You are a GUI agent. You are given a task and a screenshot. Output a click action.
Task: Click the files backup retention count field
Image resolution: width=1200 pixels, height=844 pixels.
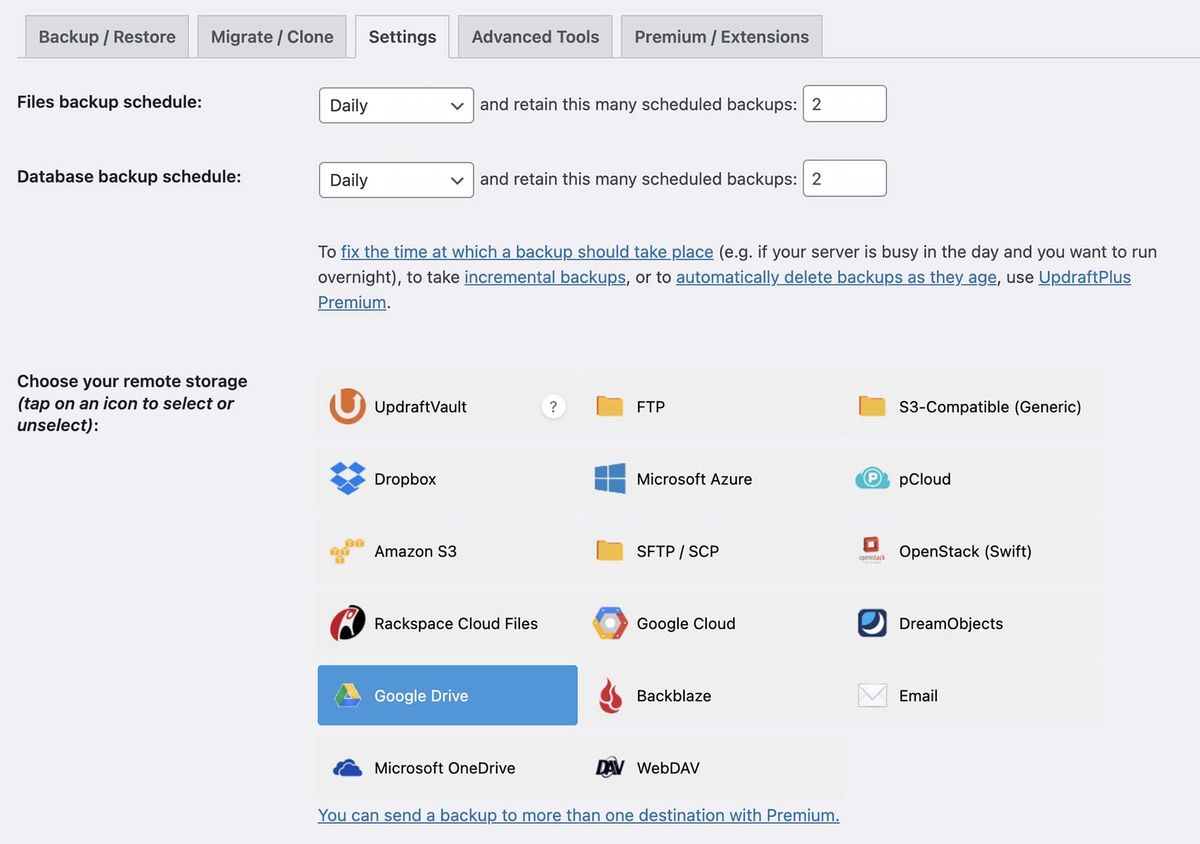click(844, 103)
